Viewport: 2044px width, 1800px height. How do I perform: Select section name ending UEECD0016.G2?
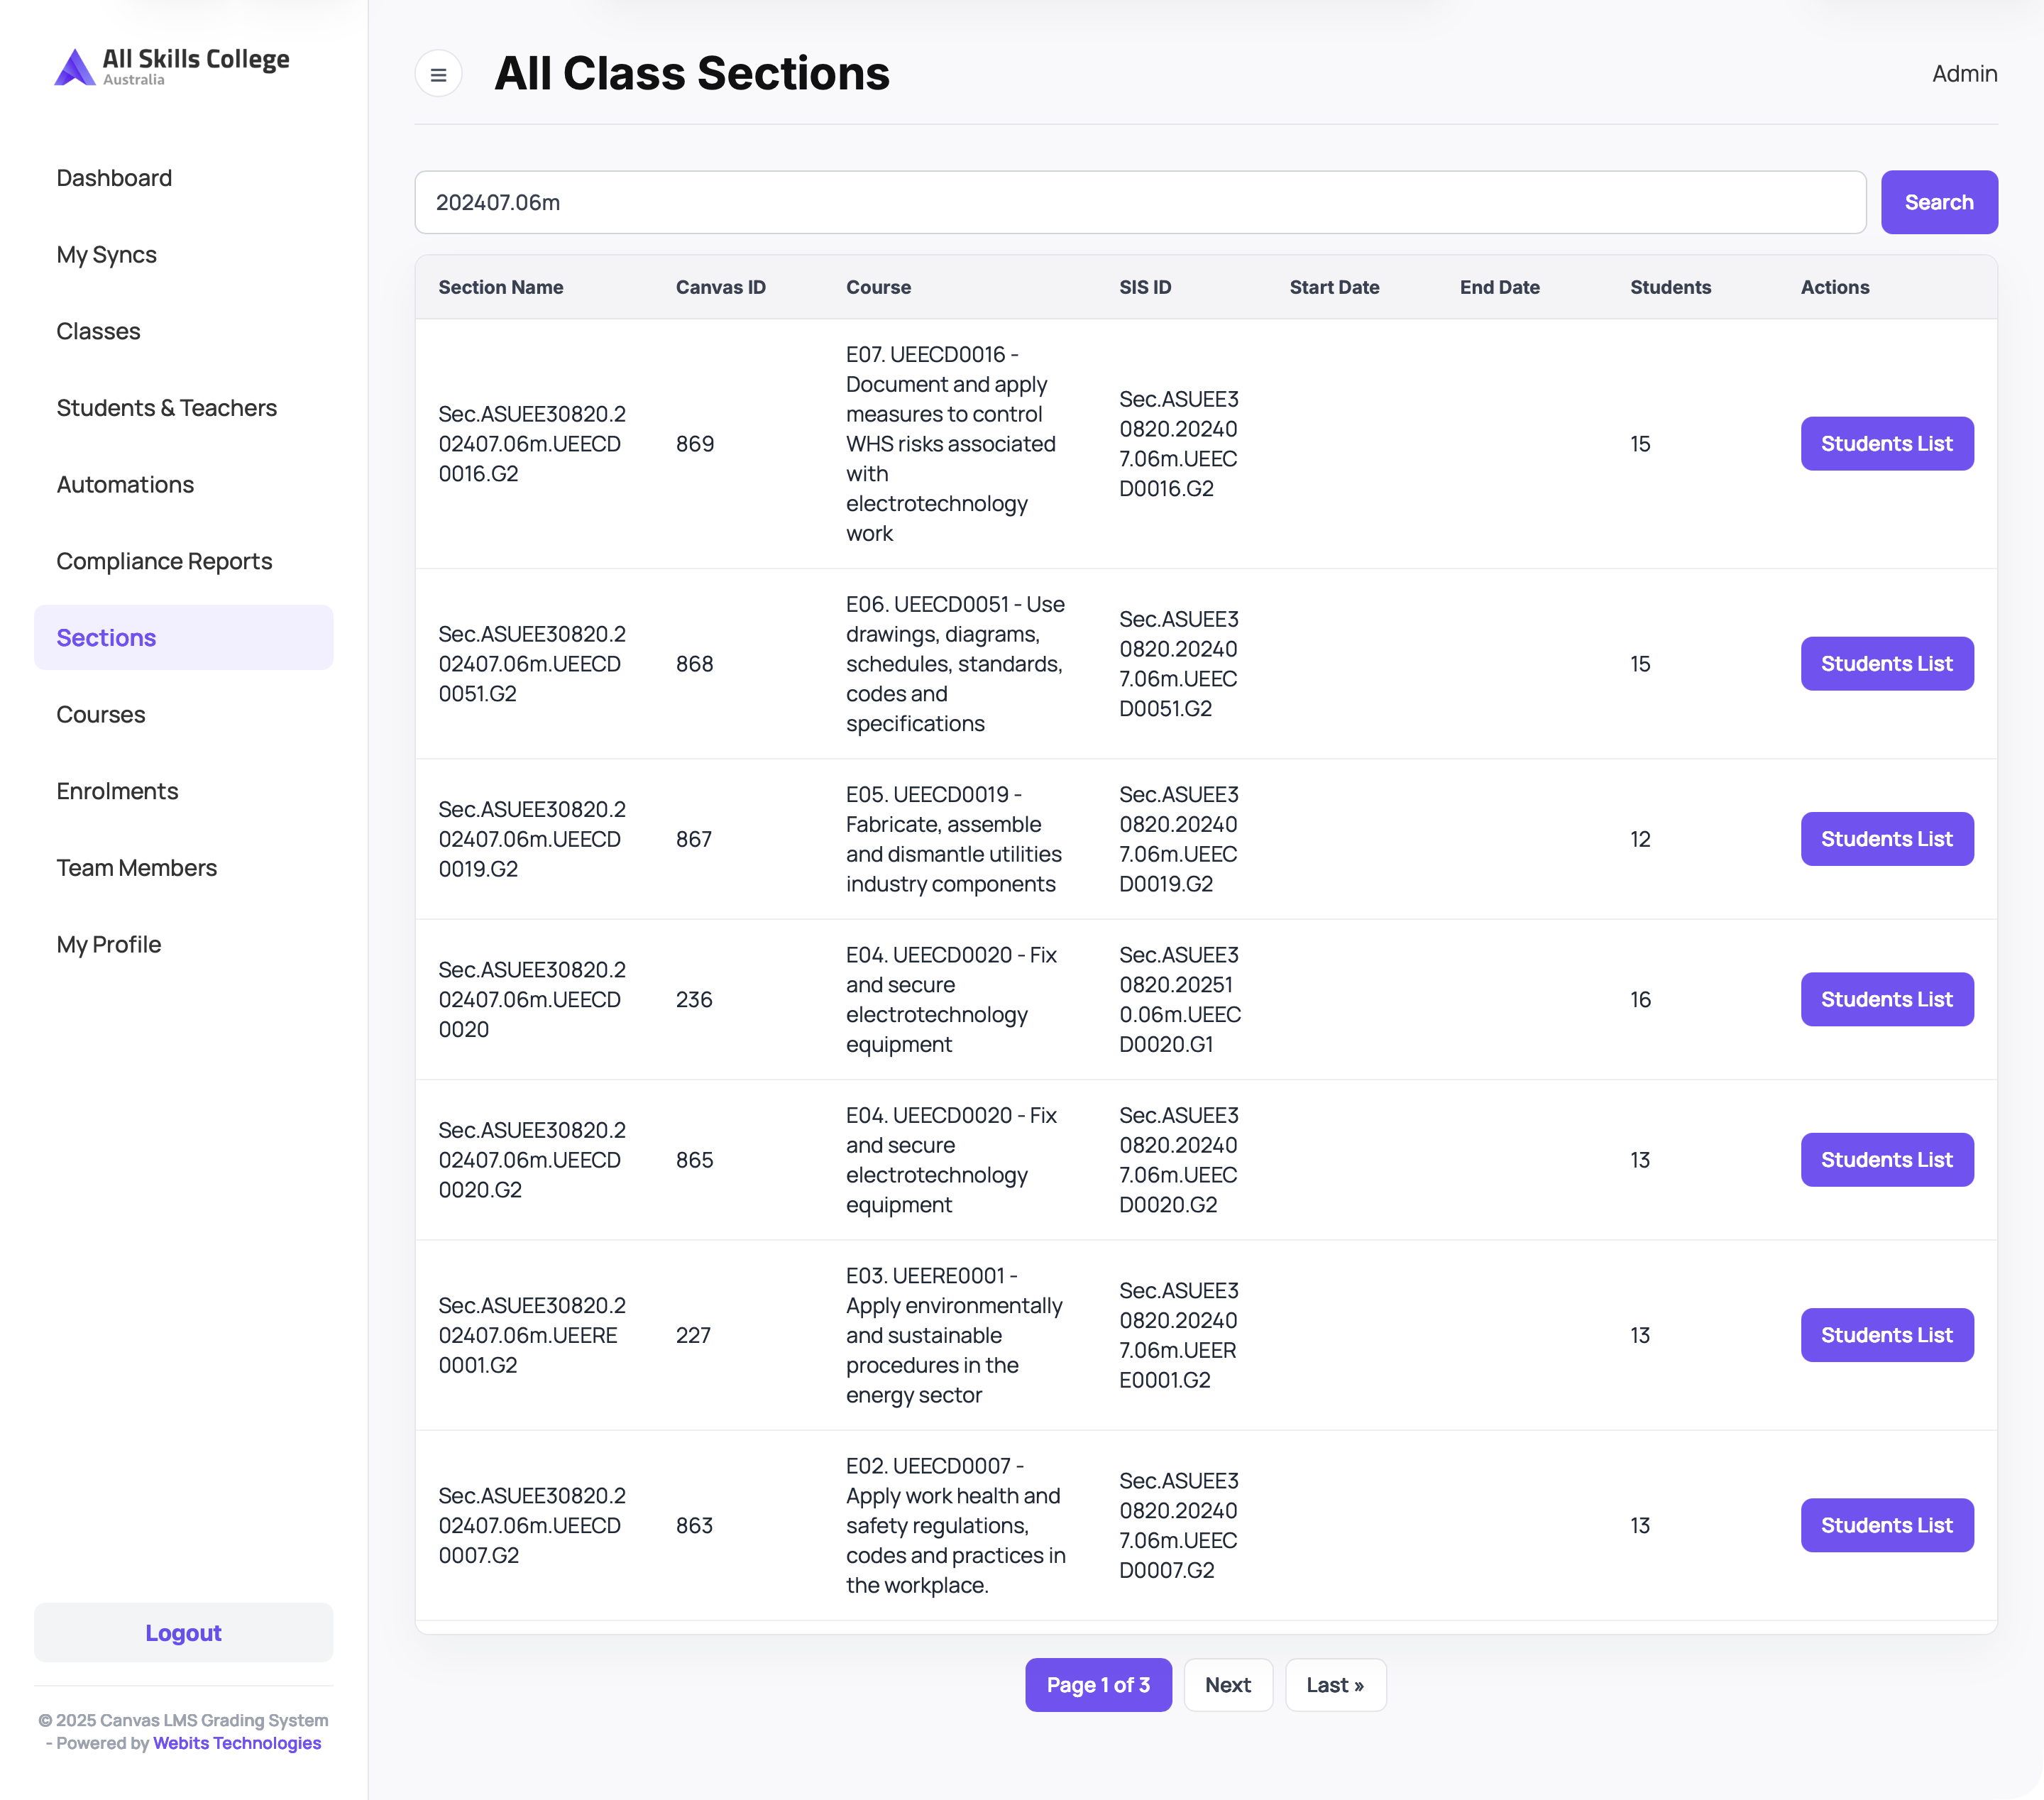(532, 444)
